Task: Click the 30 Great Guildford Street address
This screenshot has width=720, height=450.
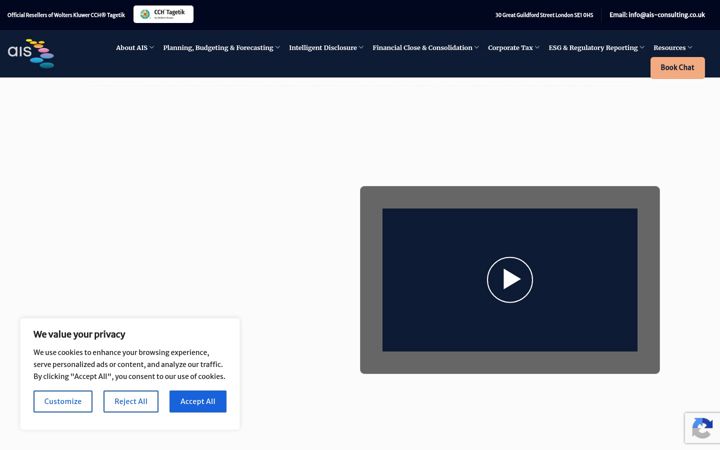Action: [544, 15]
